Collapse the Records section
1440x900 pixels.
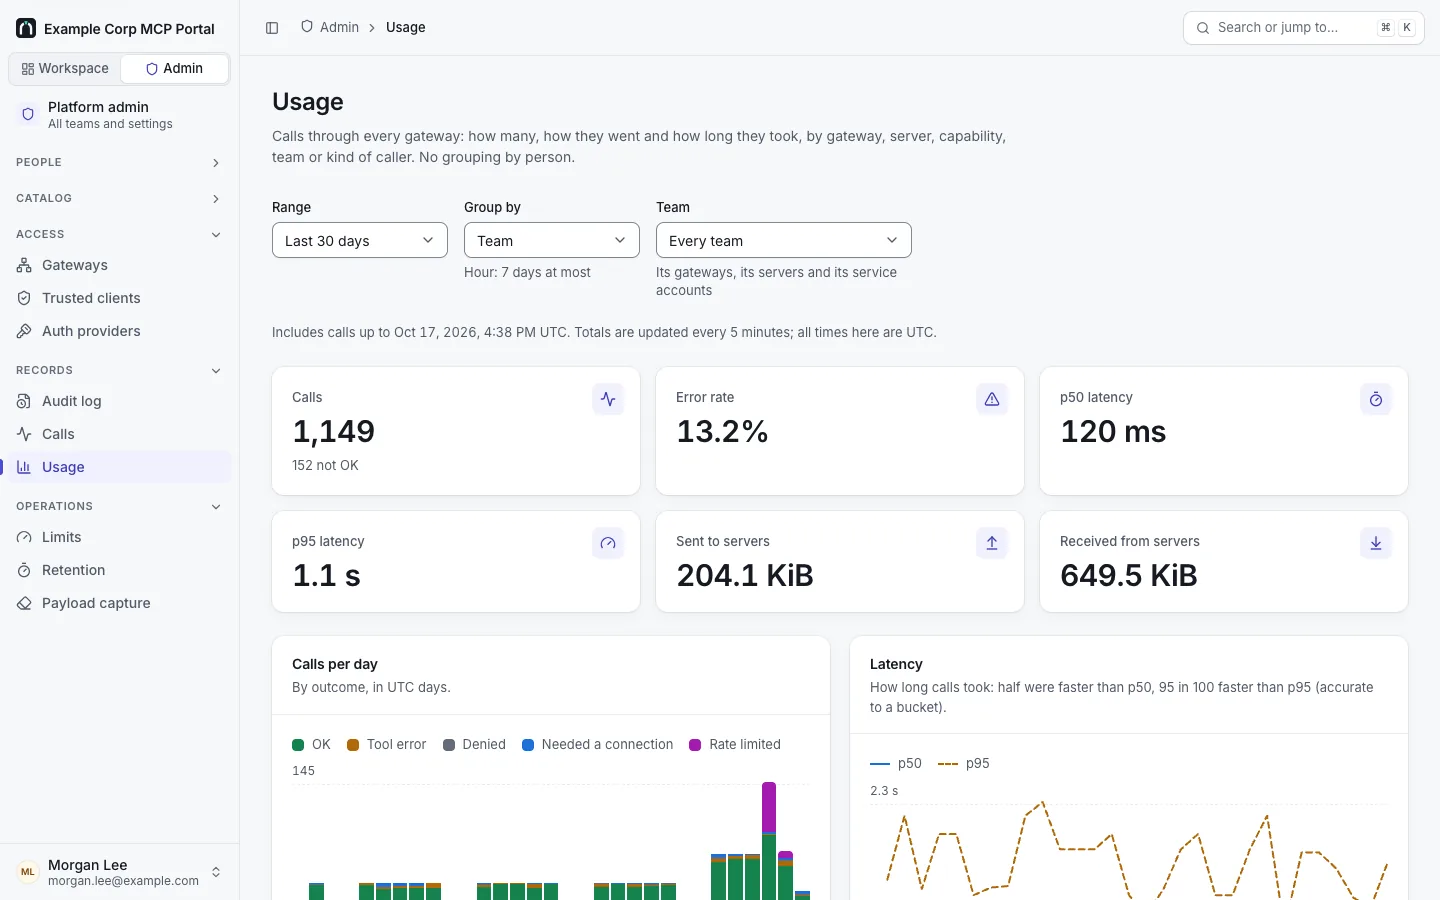click(120, 370)
